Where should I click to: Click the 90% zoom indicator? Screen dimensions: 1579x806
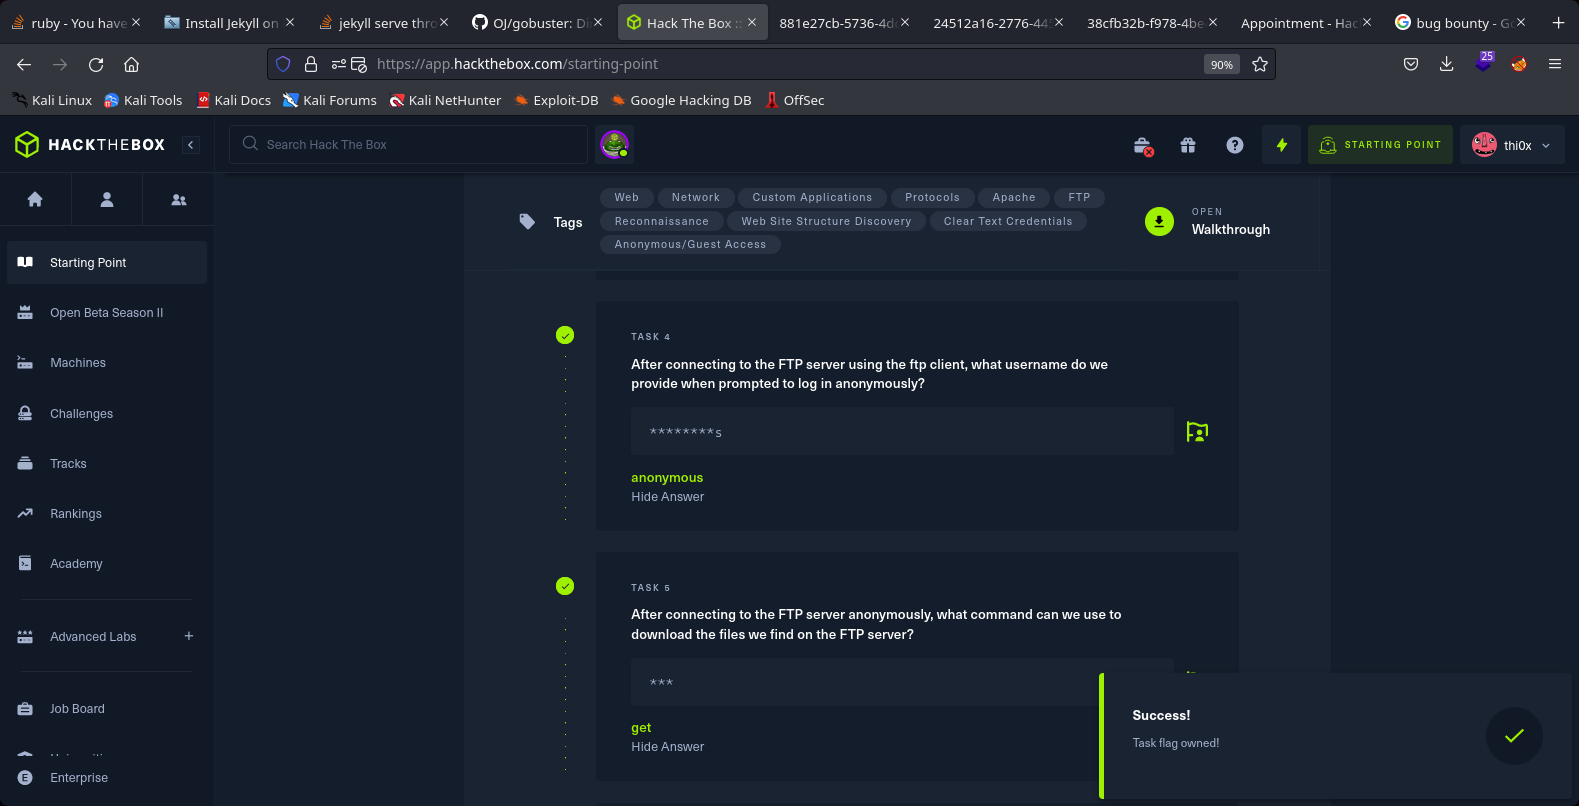pos(1222,64)
